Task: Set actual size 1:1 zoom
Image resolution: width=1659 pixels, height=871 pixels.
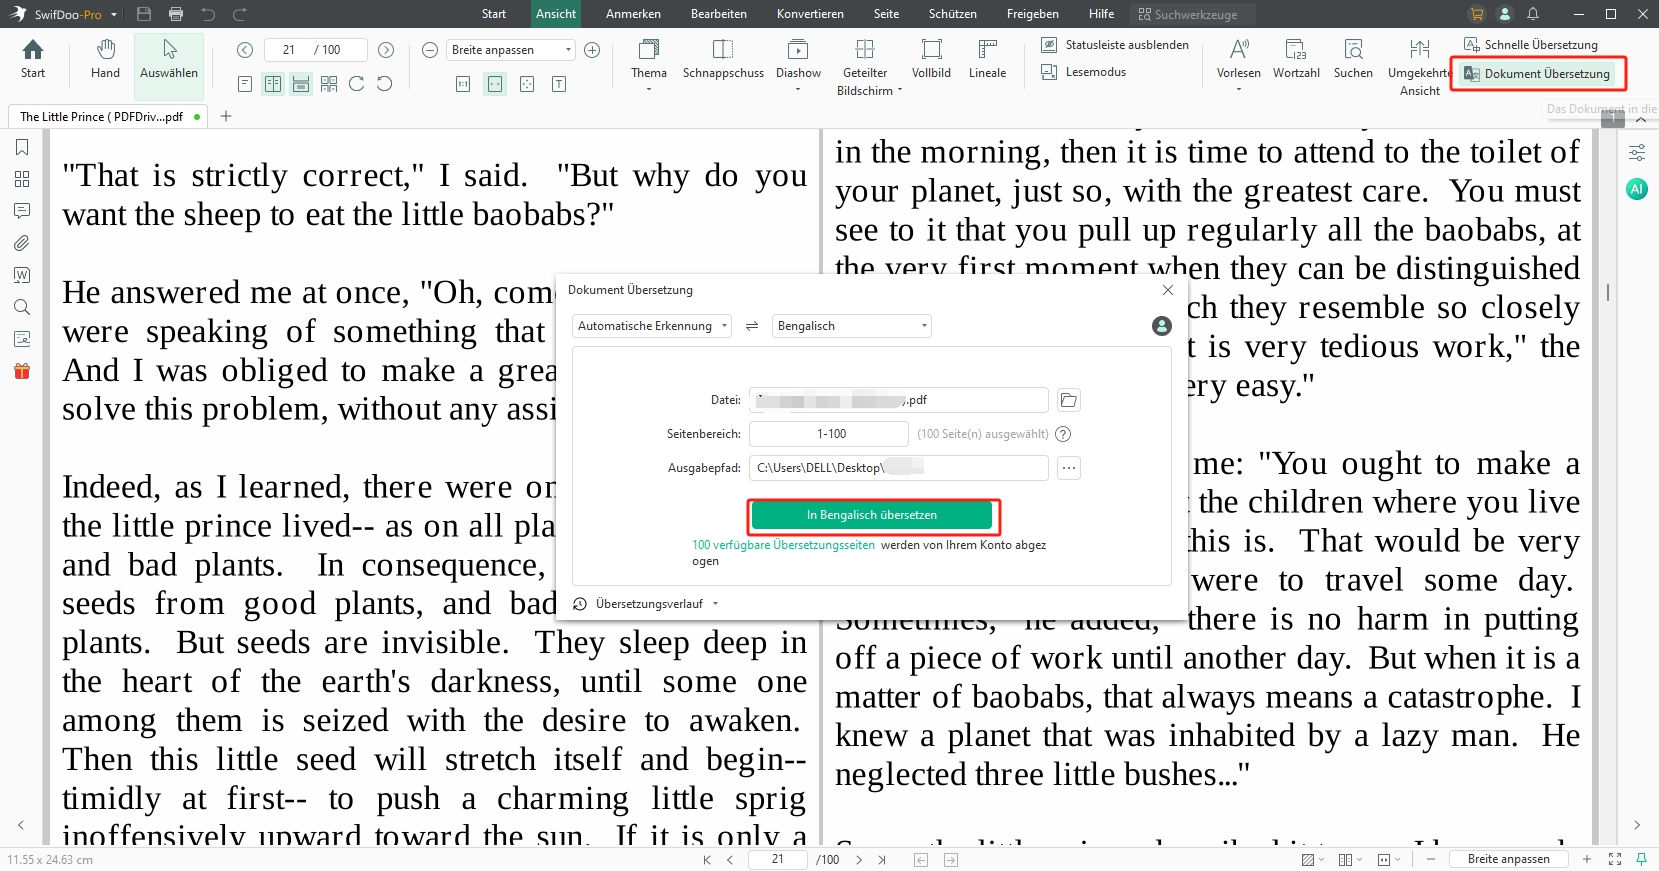Action: tap(463, 84)
